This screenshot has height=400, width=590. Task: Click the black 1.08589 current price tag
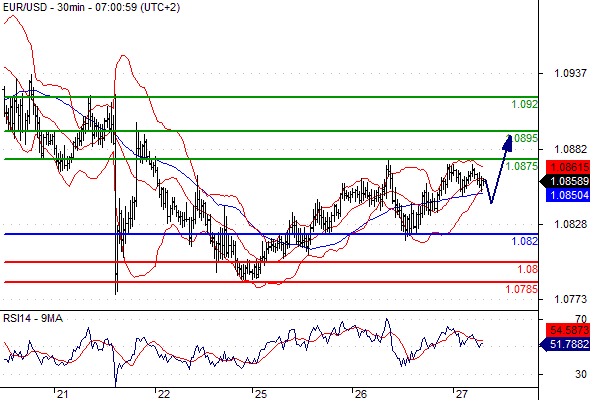pos(565,181)
